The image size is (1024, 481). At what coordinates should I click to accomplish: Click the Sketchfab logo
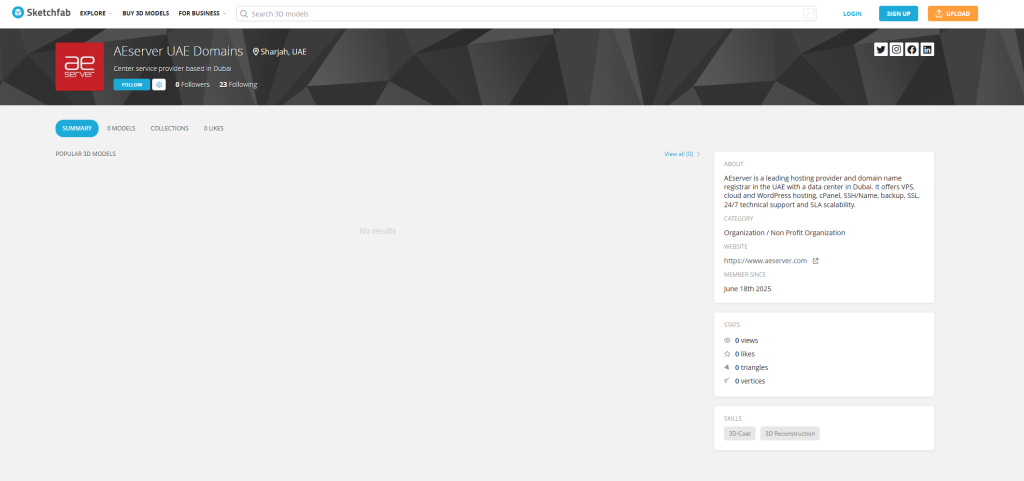coord(40,12)
